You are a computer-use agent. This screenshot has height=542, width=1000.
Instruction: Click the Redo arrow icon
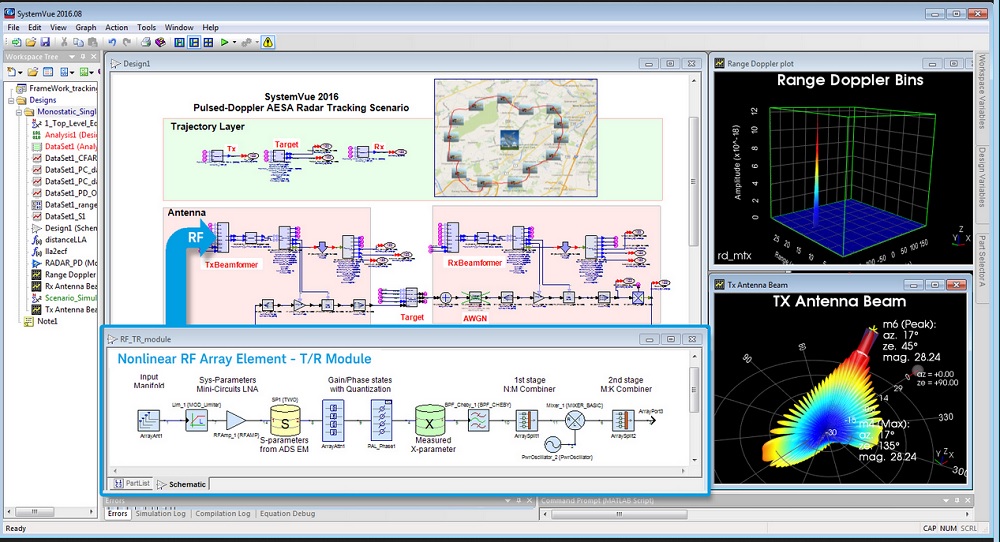pyautogui.click(x=126, y=42)
